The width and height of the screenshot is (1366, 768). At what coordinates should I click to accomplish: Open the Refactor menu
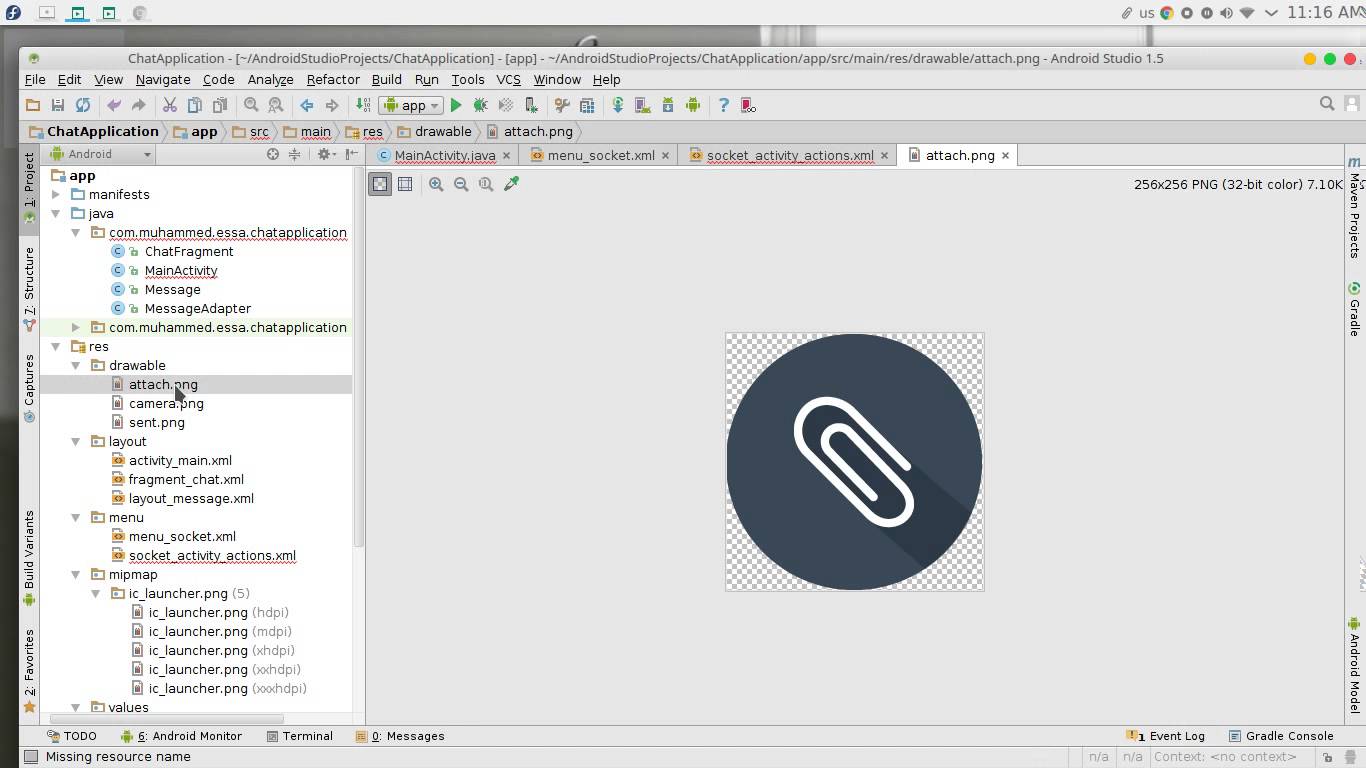click(x=332, y=79)
